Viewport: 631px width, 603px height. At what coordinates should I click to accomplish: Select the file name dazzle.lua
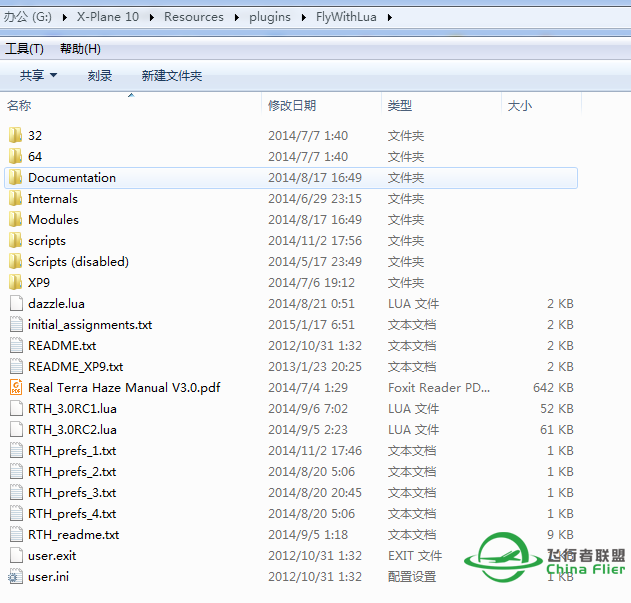(x=56, y=304)
